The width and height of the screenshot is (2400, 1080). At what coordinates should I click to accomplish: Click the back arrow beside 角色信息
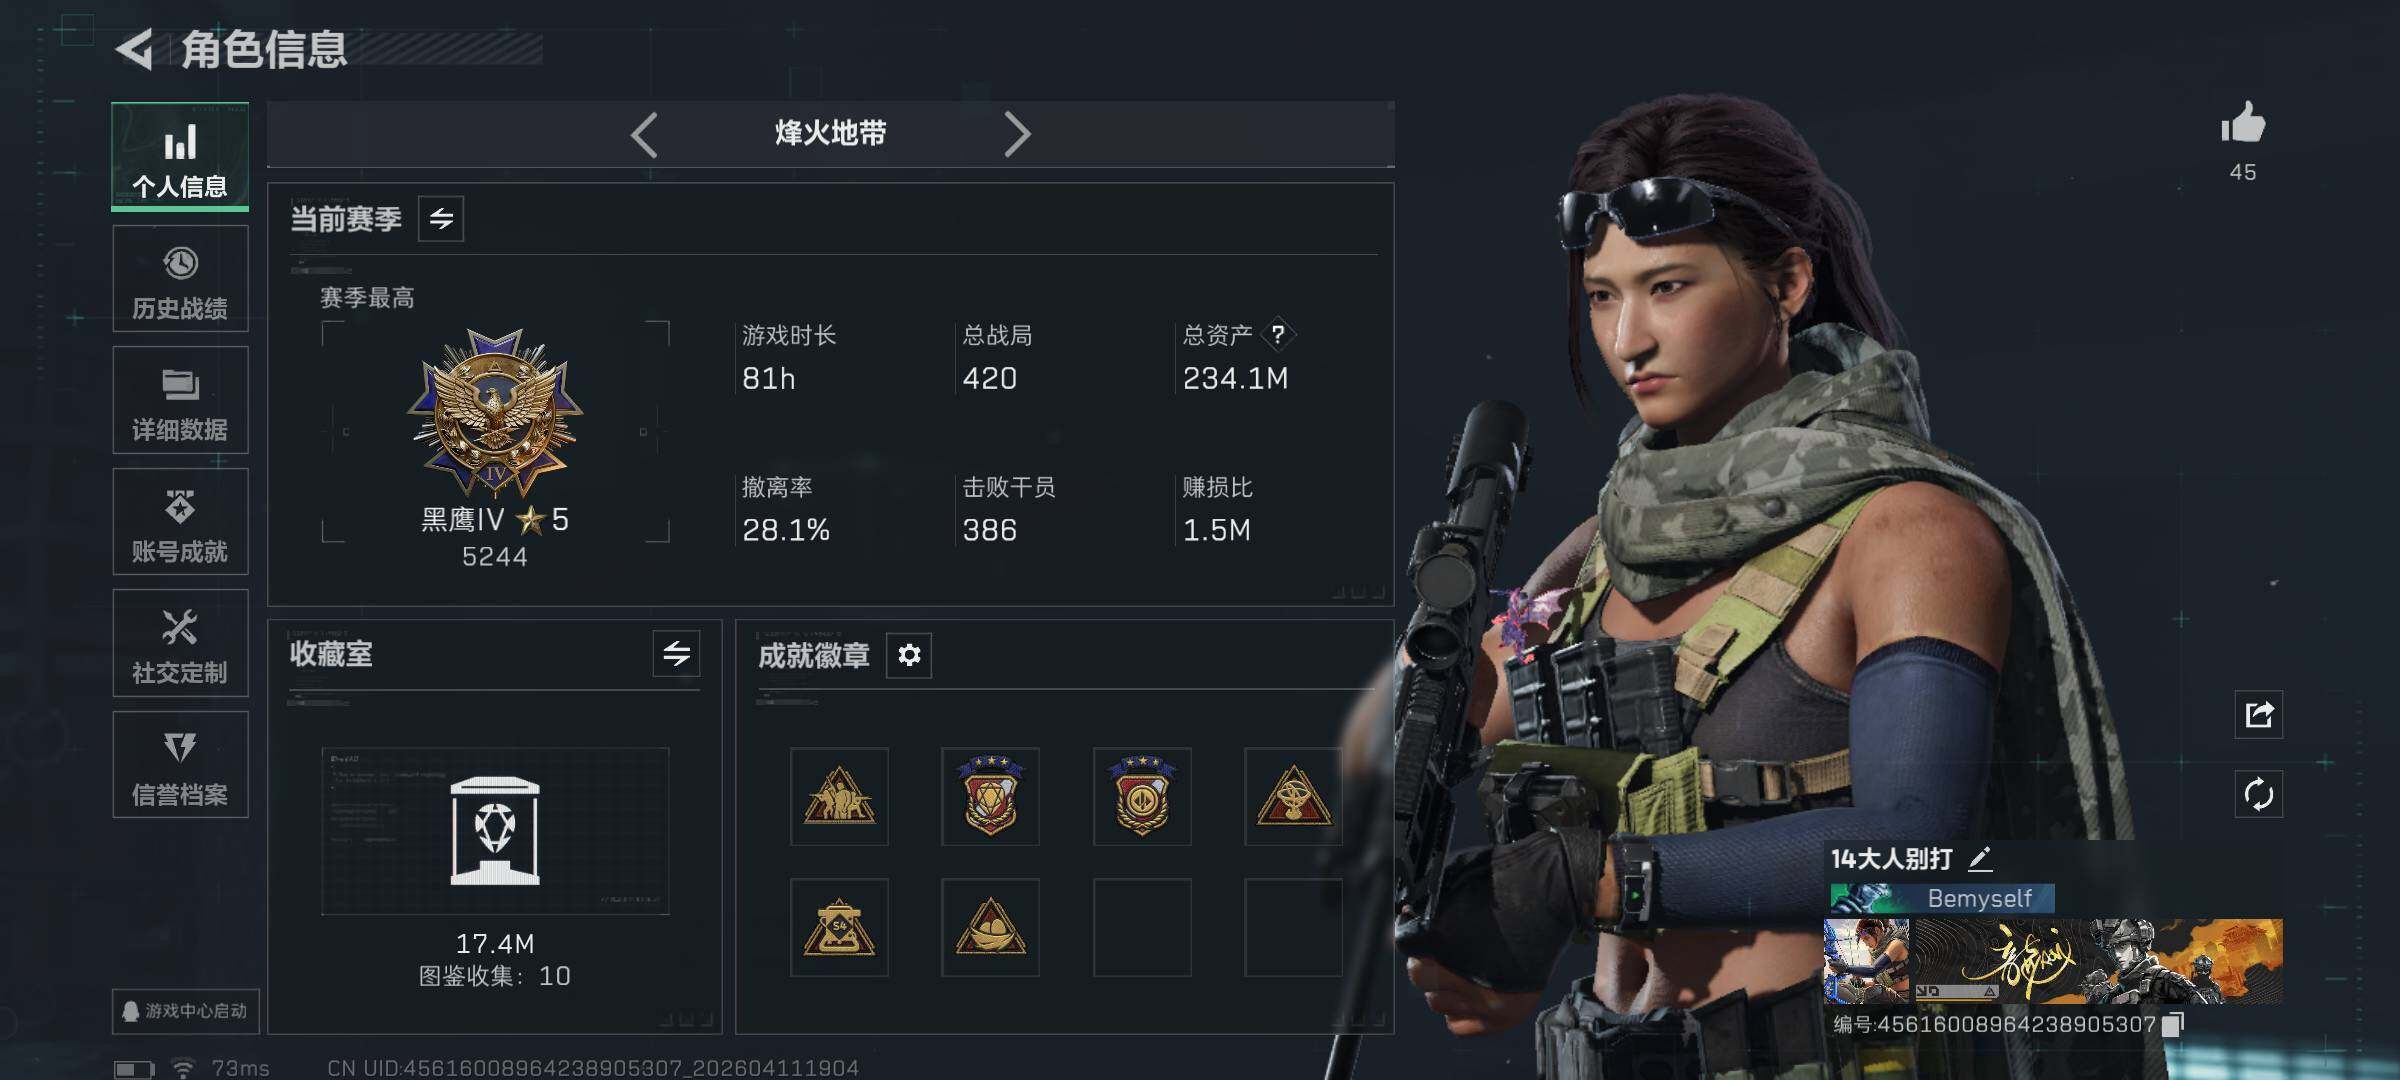point(135,49)
